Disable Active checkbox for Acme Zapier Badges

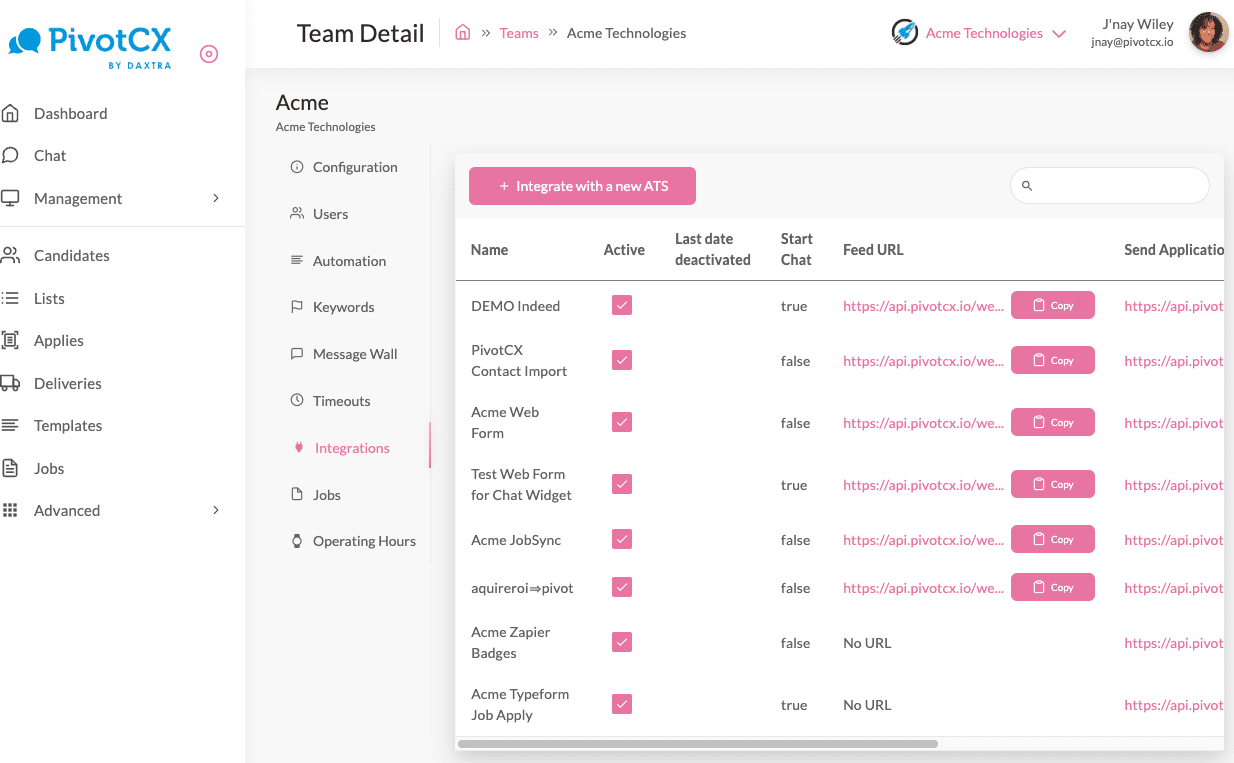[622, 642]
